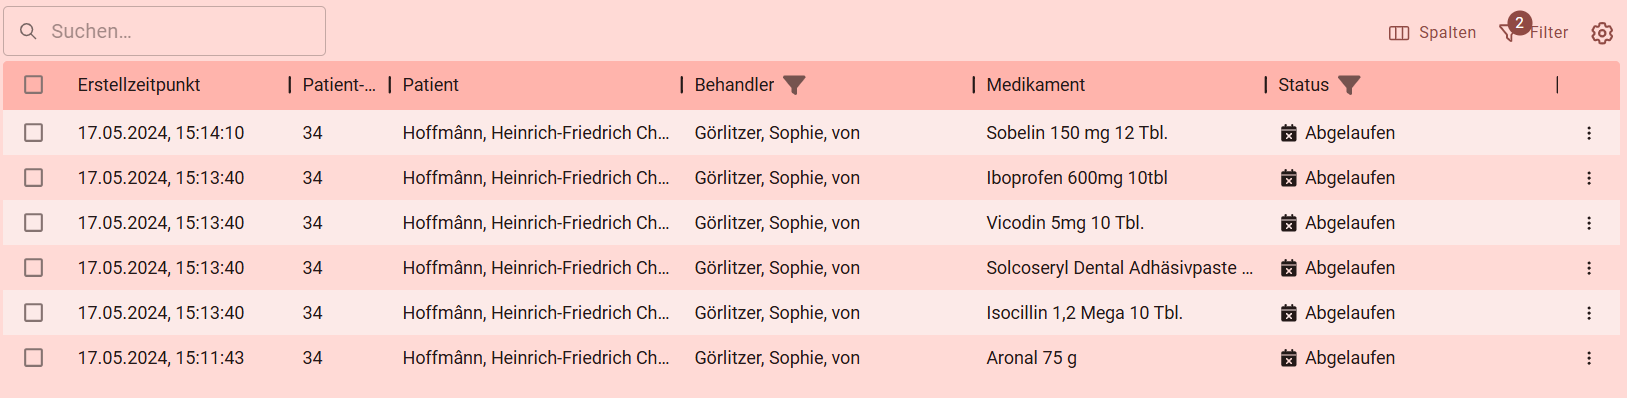The width and height of the screenshot is (1627, 398).
Task: Open the Spalten column chooser
Action: (x=1432, y=33)
